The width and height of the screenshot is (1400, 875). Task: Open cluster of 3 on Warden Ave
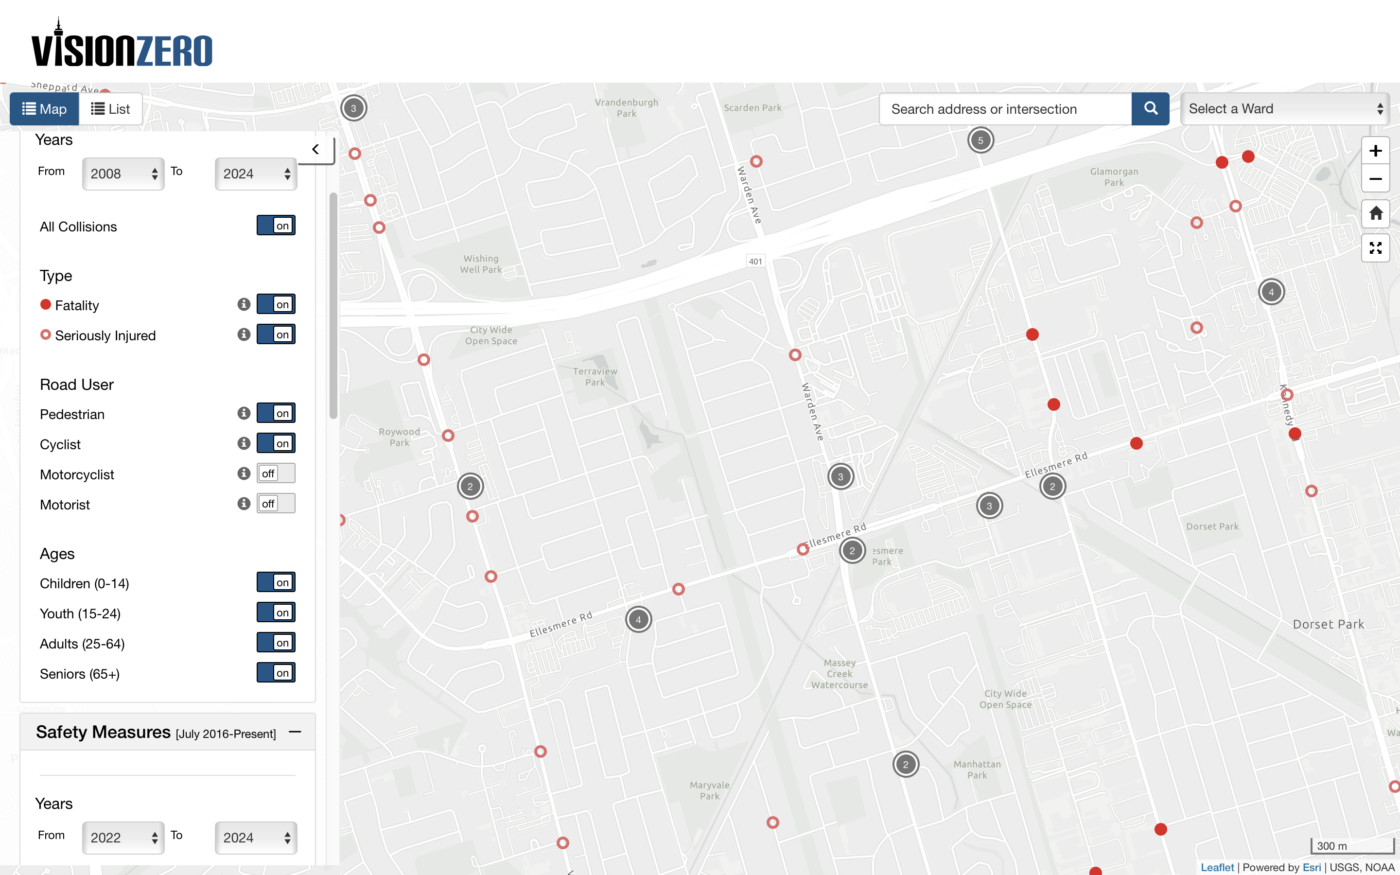pyautogui.click(x=841, y=476)
